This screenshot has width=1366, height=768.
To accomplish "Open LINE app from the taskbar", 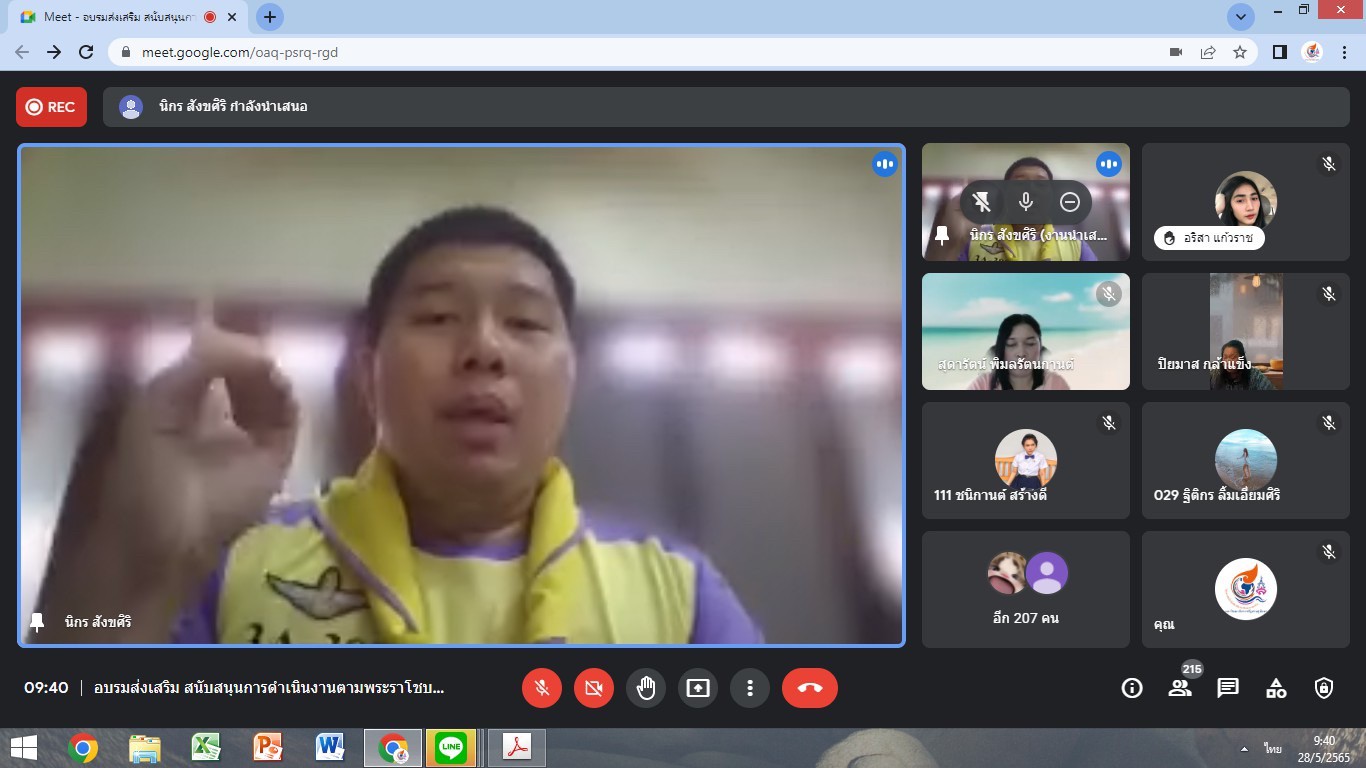I will click(x=451, y=748).
